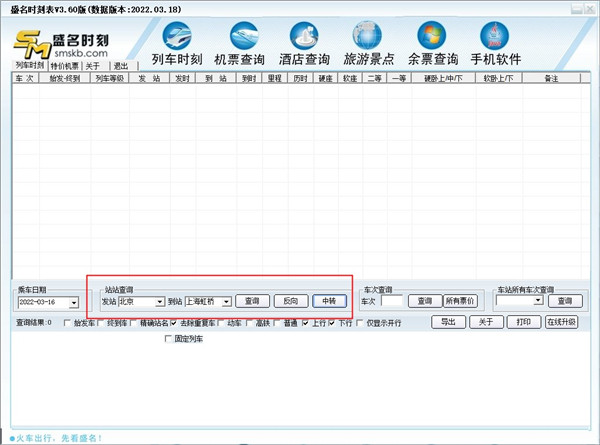The image size is (600, 445).
Task: Toggle the 仅显示开行 checkbox
Action: tap(360, 323)
